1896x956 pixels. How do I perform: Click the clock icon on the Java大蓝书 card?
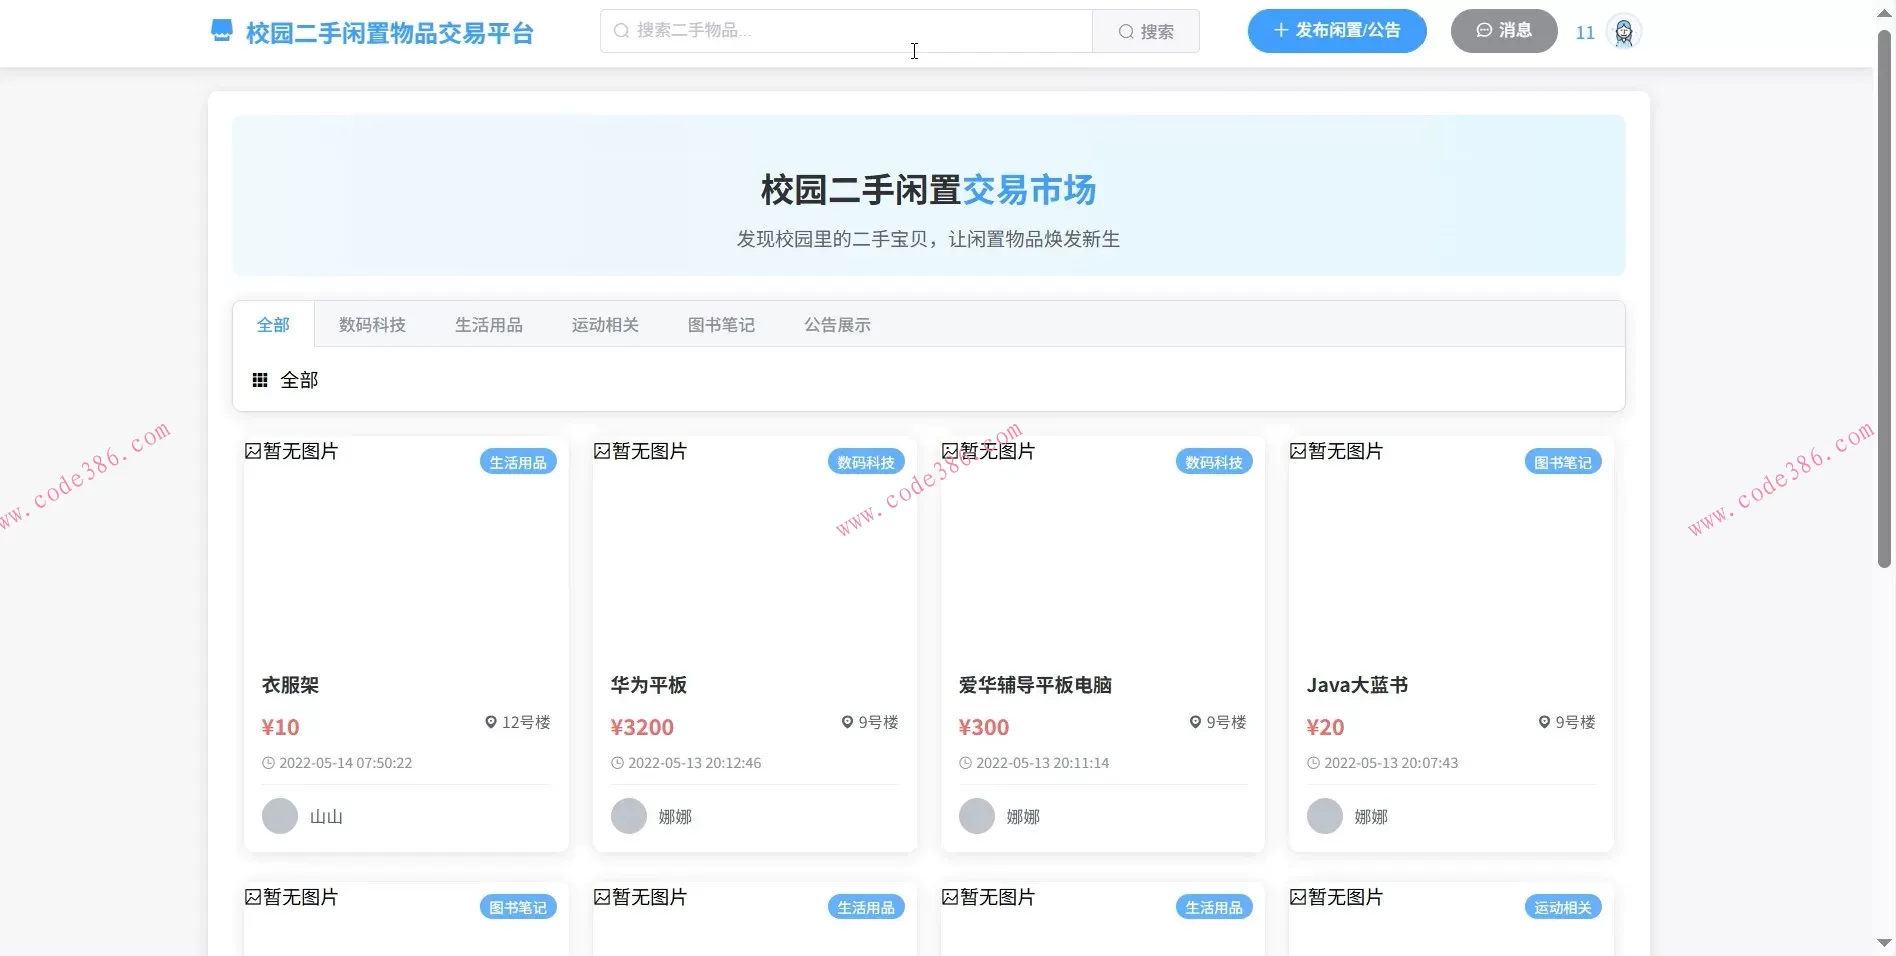click(x=1313, y=763)
